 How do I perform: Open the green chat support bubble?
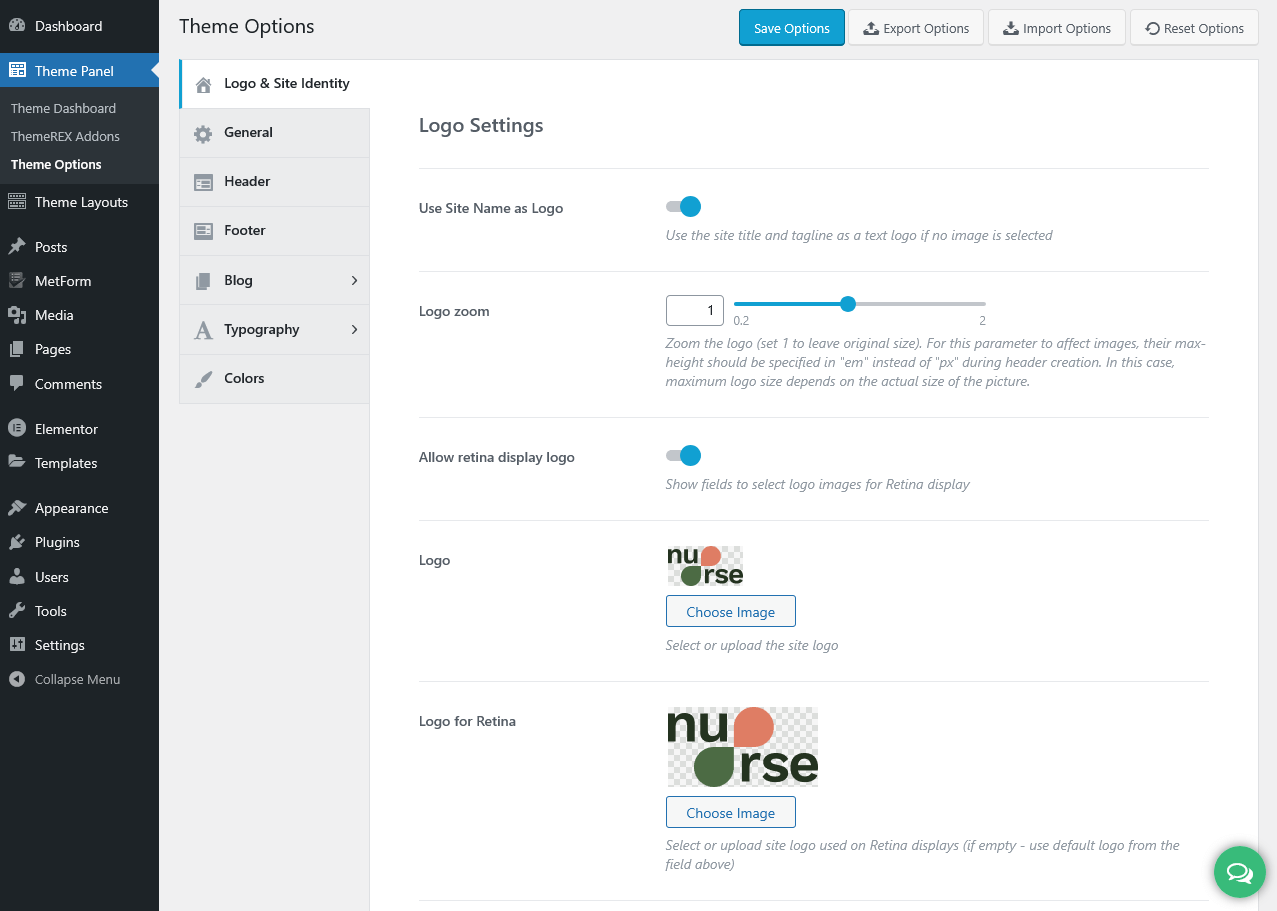point(1239,873)
